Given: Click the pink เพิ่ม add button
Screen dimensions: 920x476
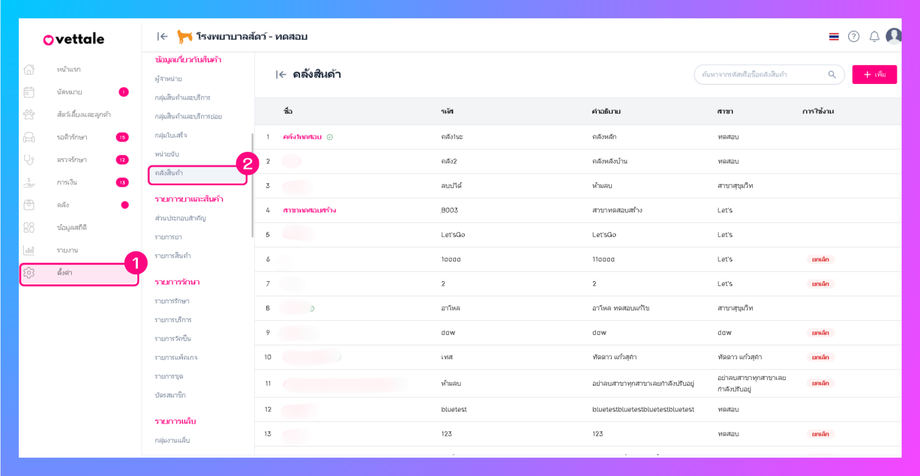Looking at the screenshot, I should (874, 75).
